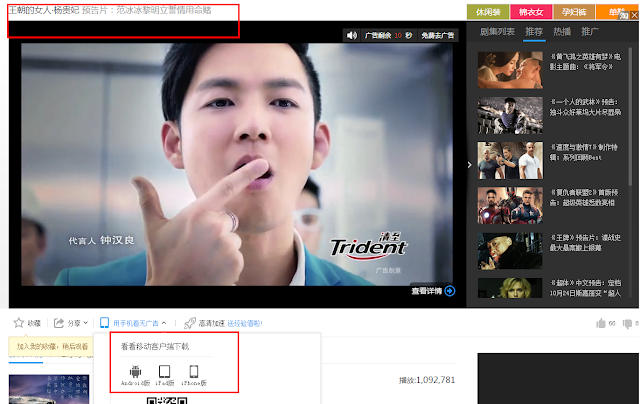Download the iPhone版 client icon
Screen dimensions: 640x404
[x=194, y=371]
